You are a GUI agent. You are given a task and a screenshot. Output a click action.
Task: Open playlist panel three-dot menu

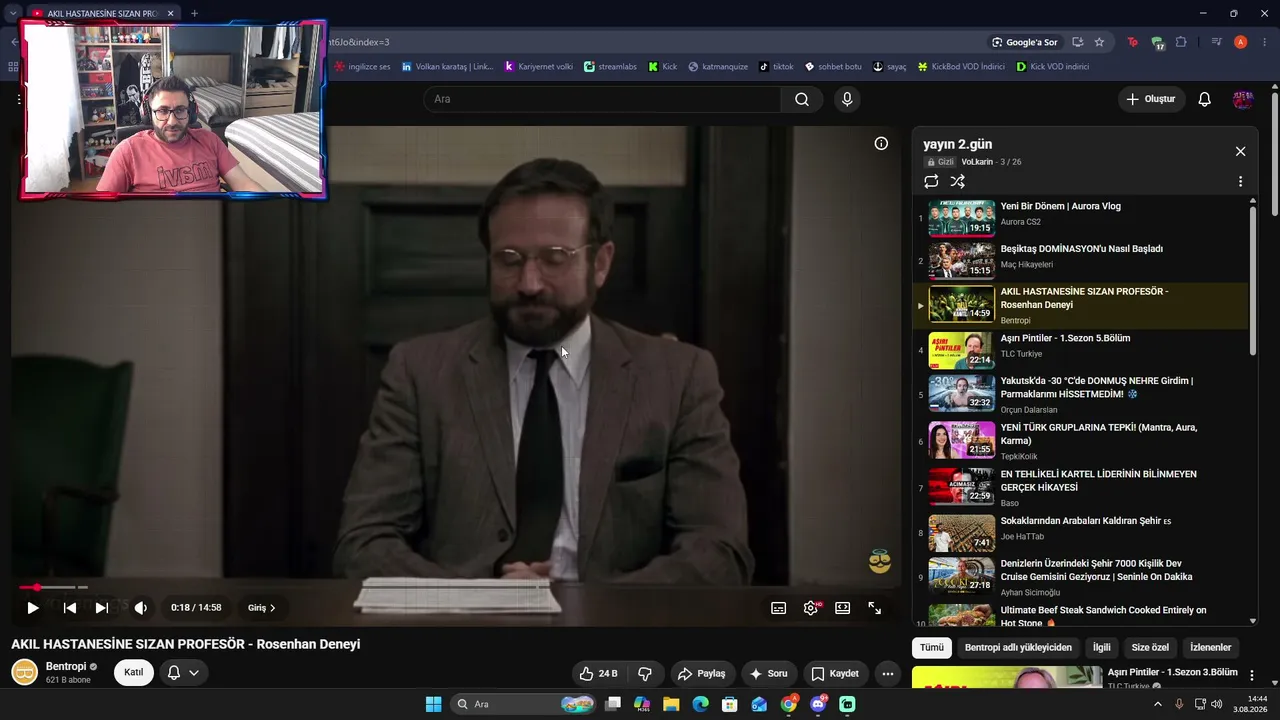pyautogui.click(x=1240, y=182)
